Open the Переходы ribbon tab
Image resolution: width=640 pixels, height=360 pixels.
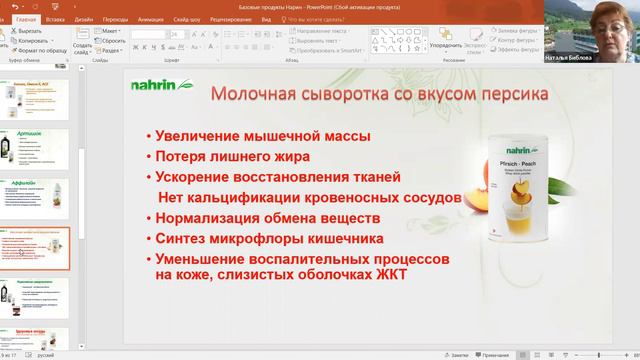[x=115, y=19]
